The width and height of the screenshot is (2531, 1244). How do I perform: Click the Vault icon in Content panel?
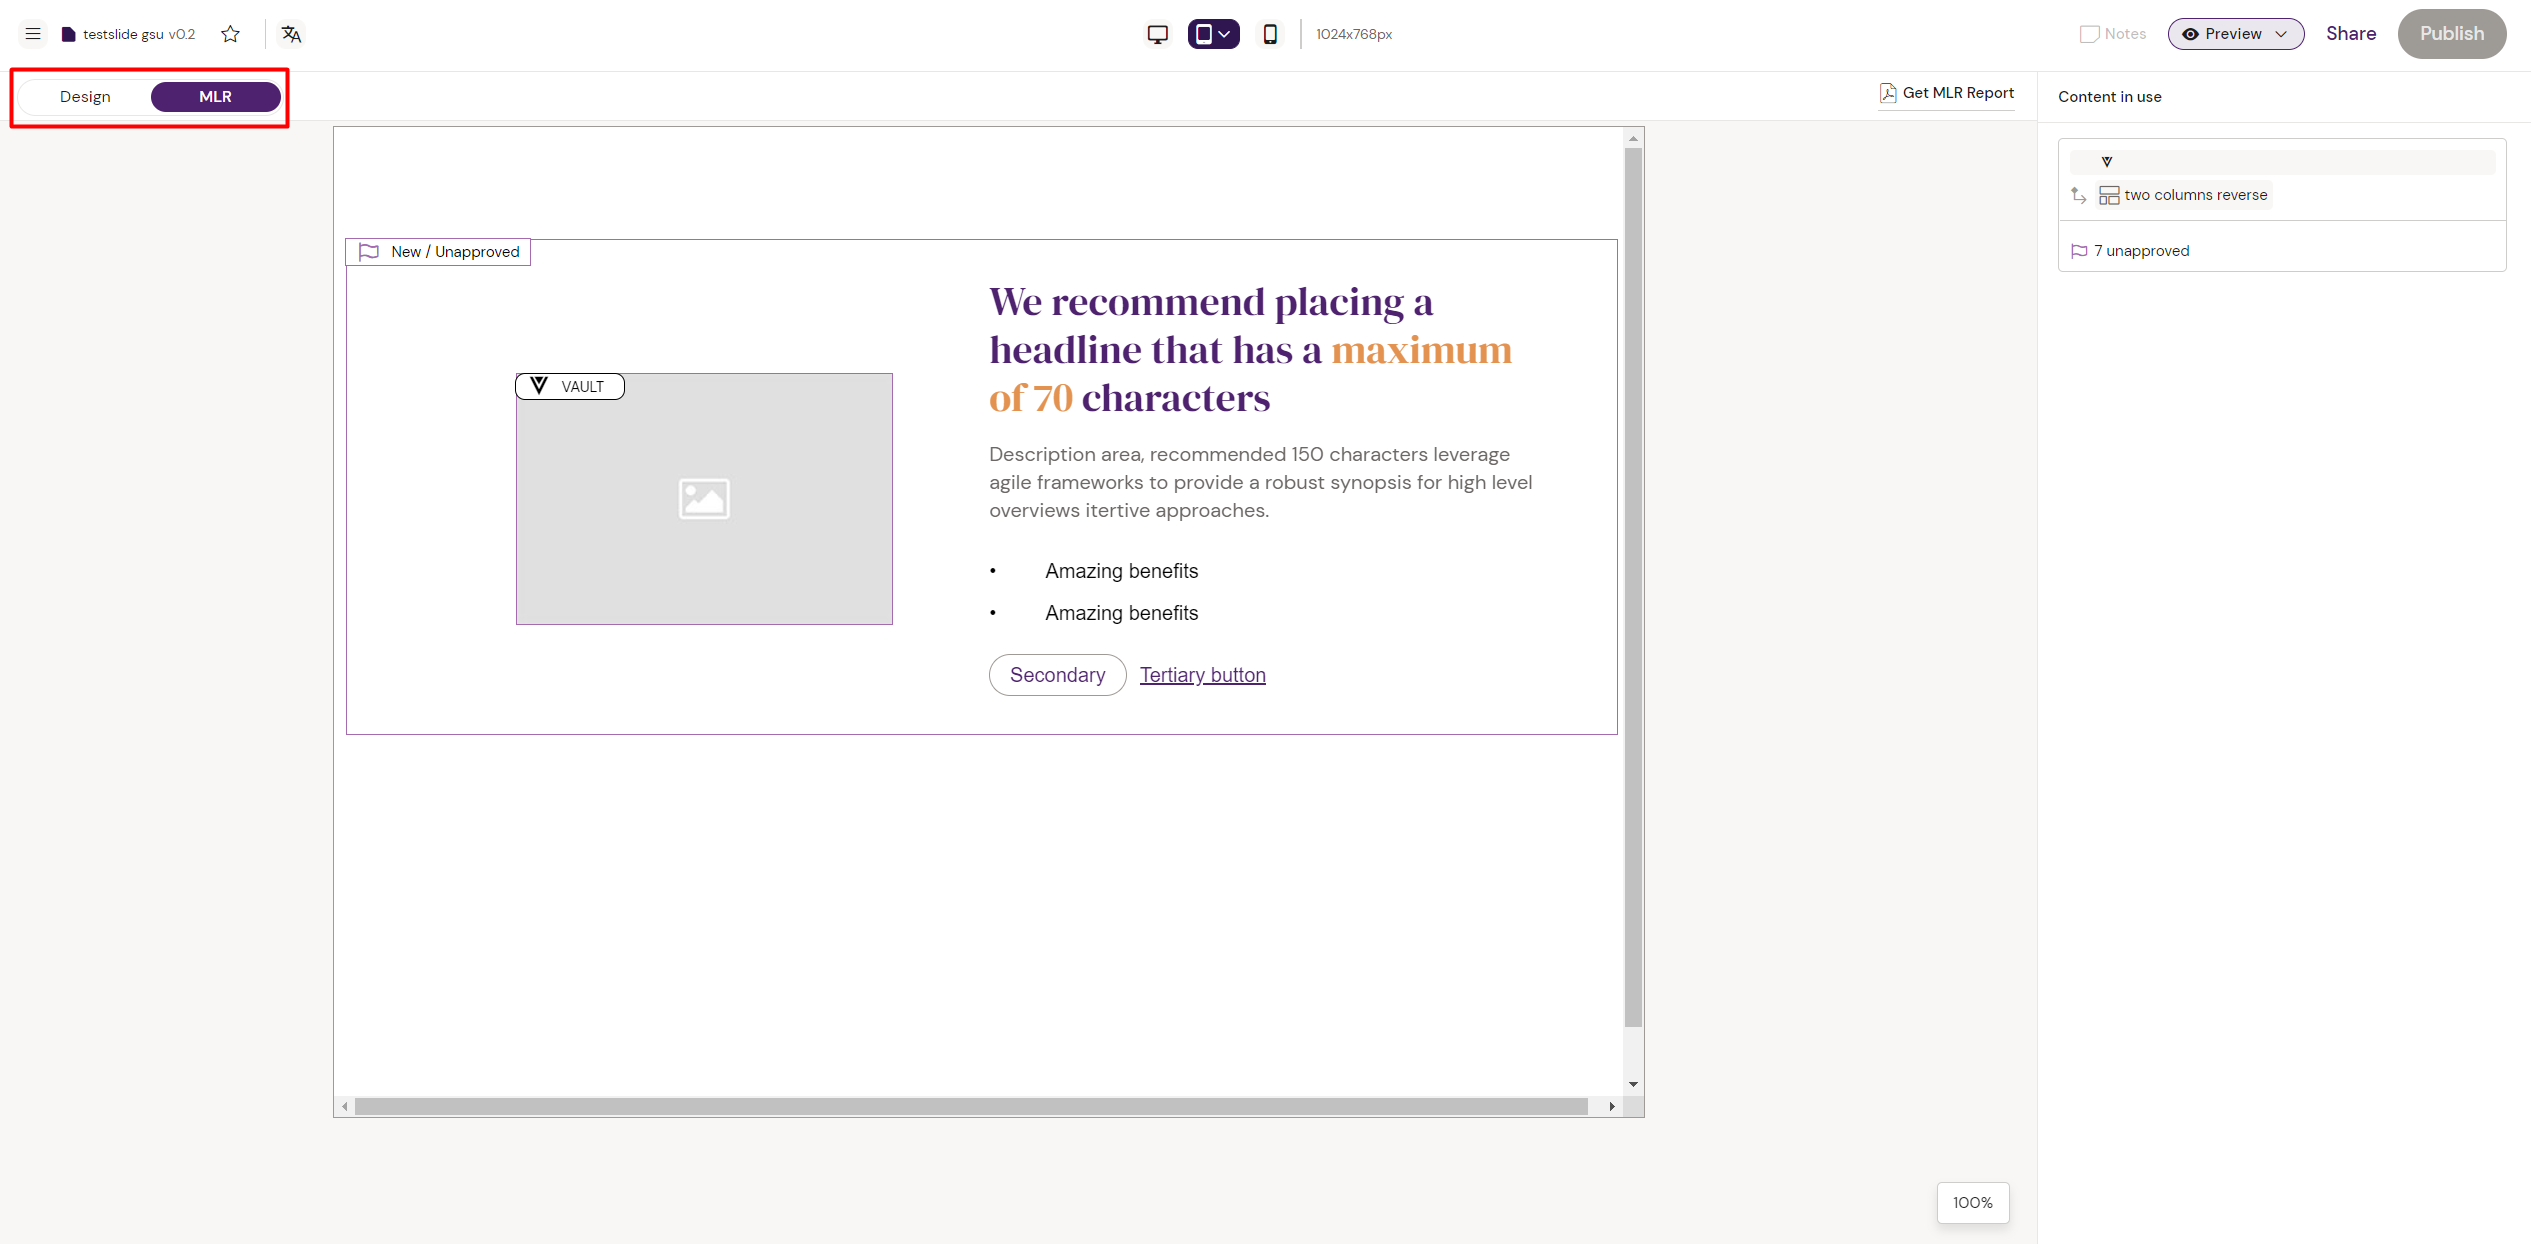pyautogui.click(x=2106, y=162)
